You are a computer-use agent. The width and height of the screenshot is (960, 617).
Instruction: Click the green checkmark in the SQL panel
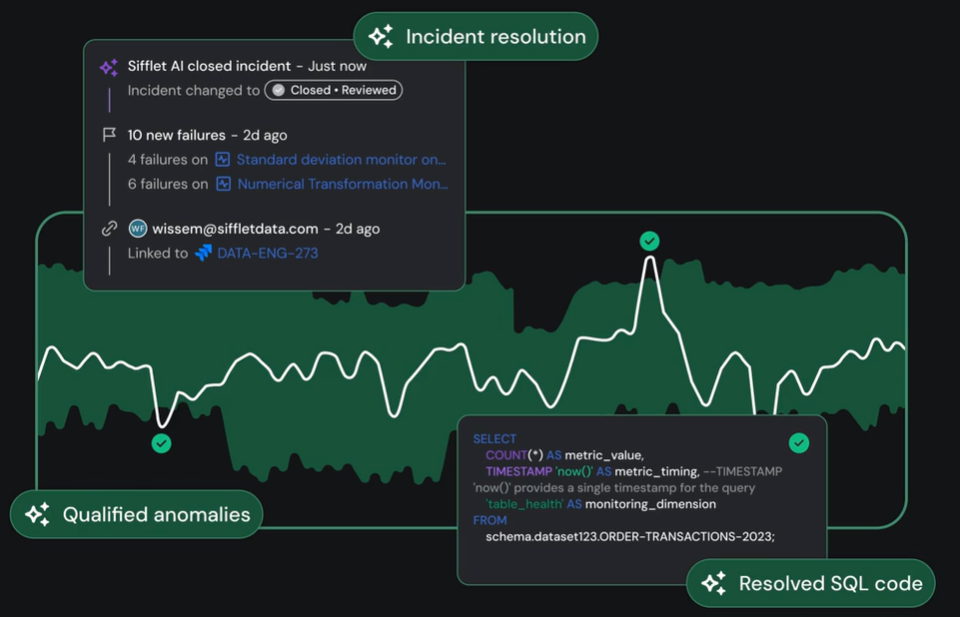[799, 443]
